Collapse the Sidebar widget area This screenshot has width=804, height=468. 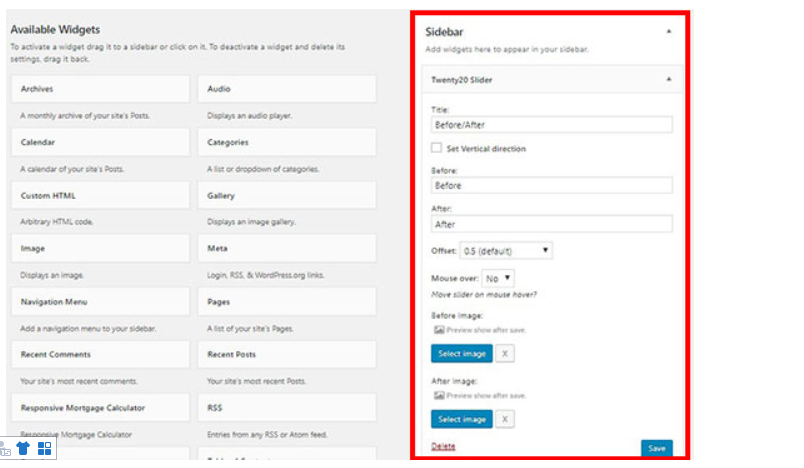pos(668,31)
